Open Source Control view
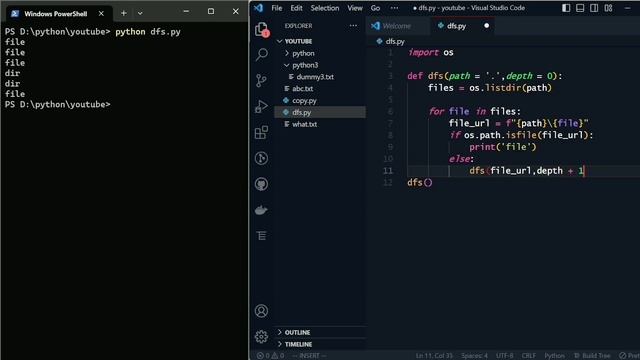The width and height of the screenshot is (640, 360). (x=261, y=80)
